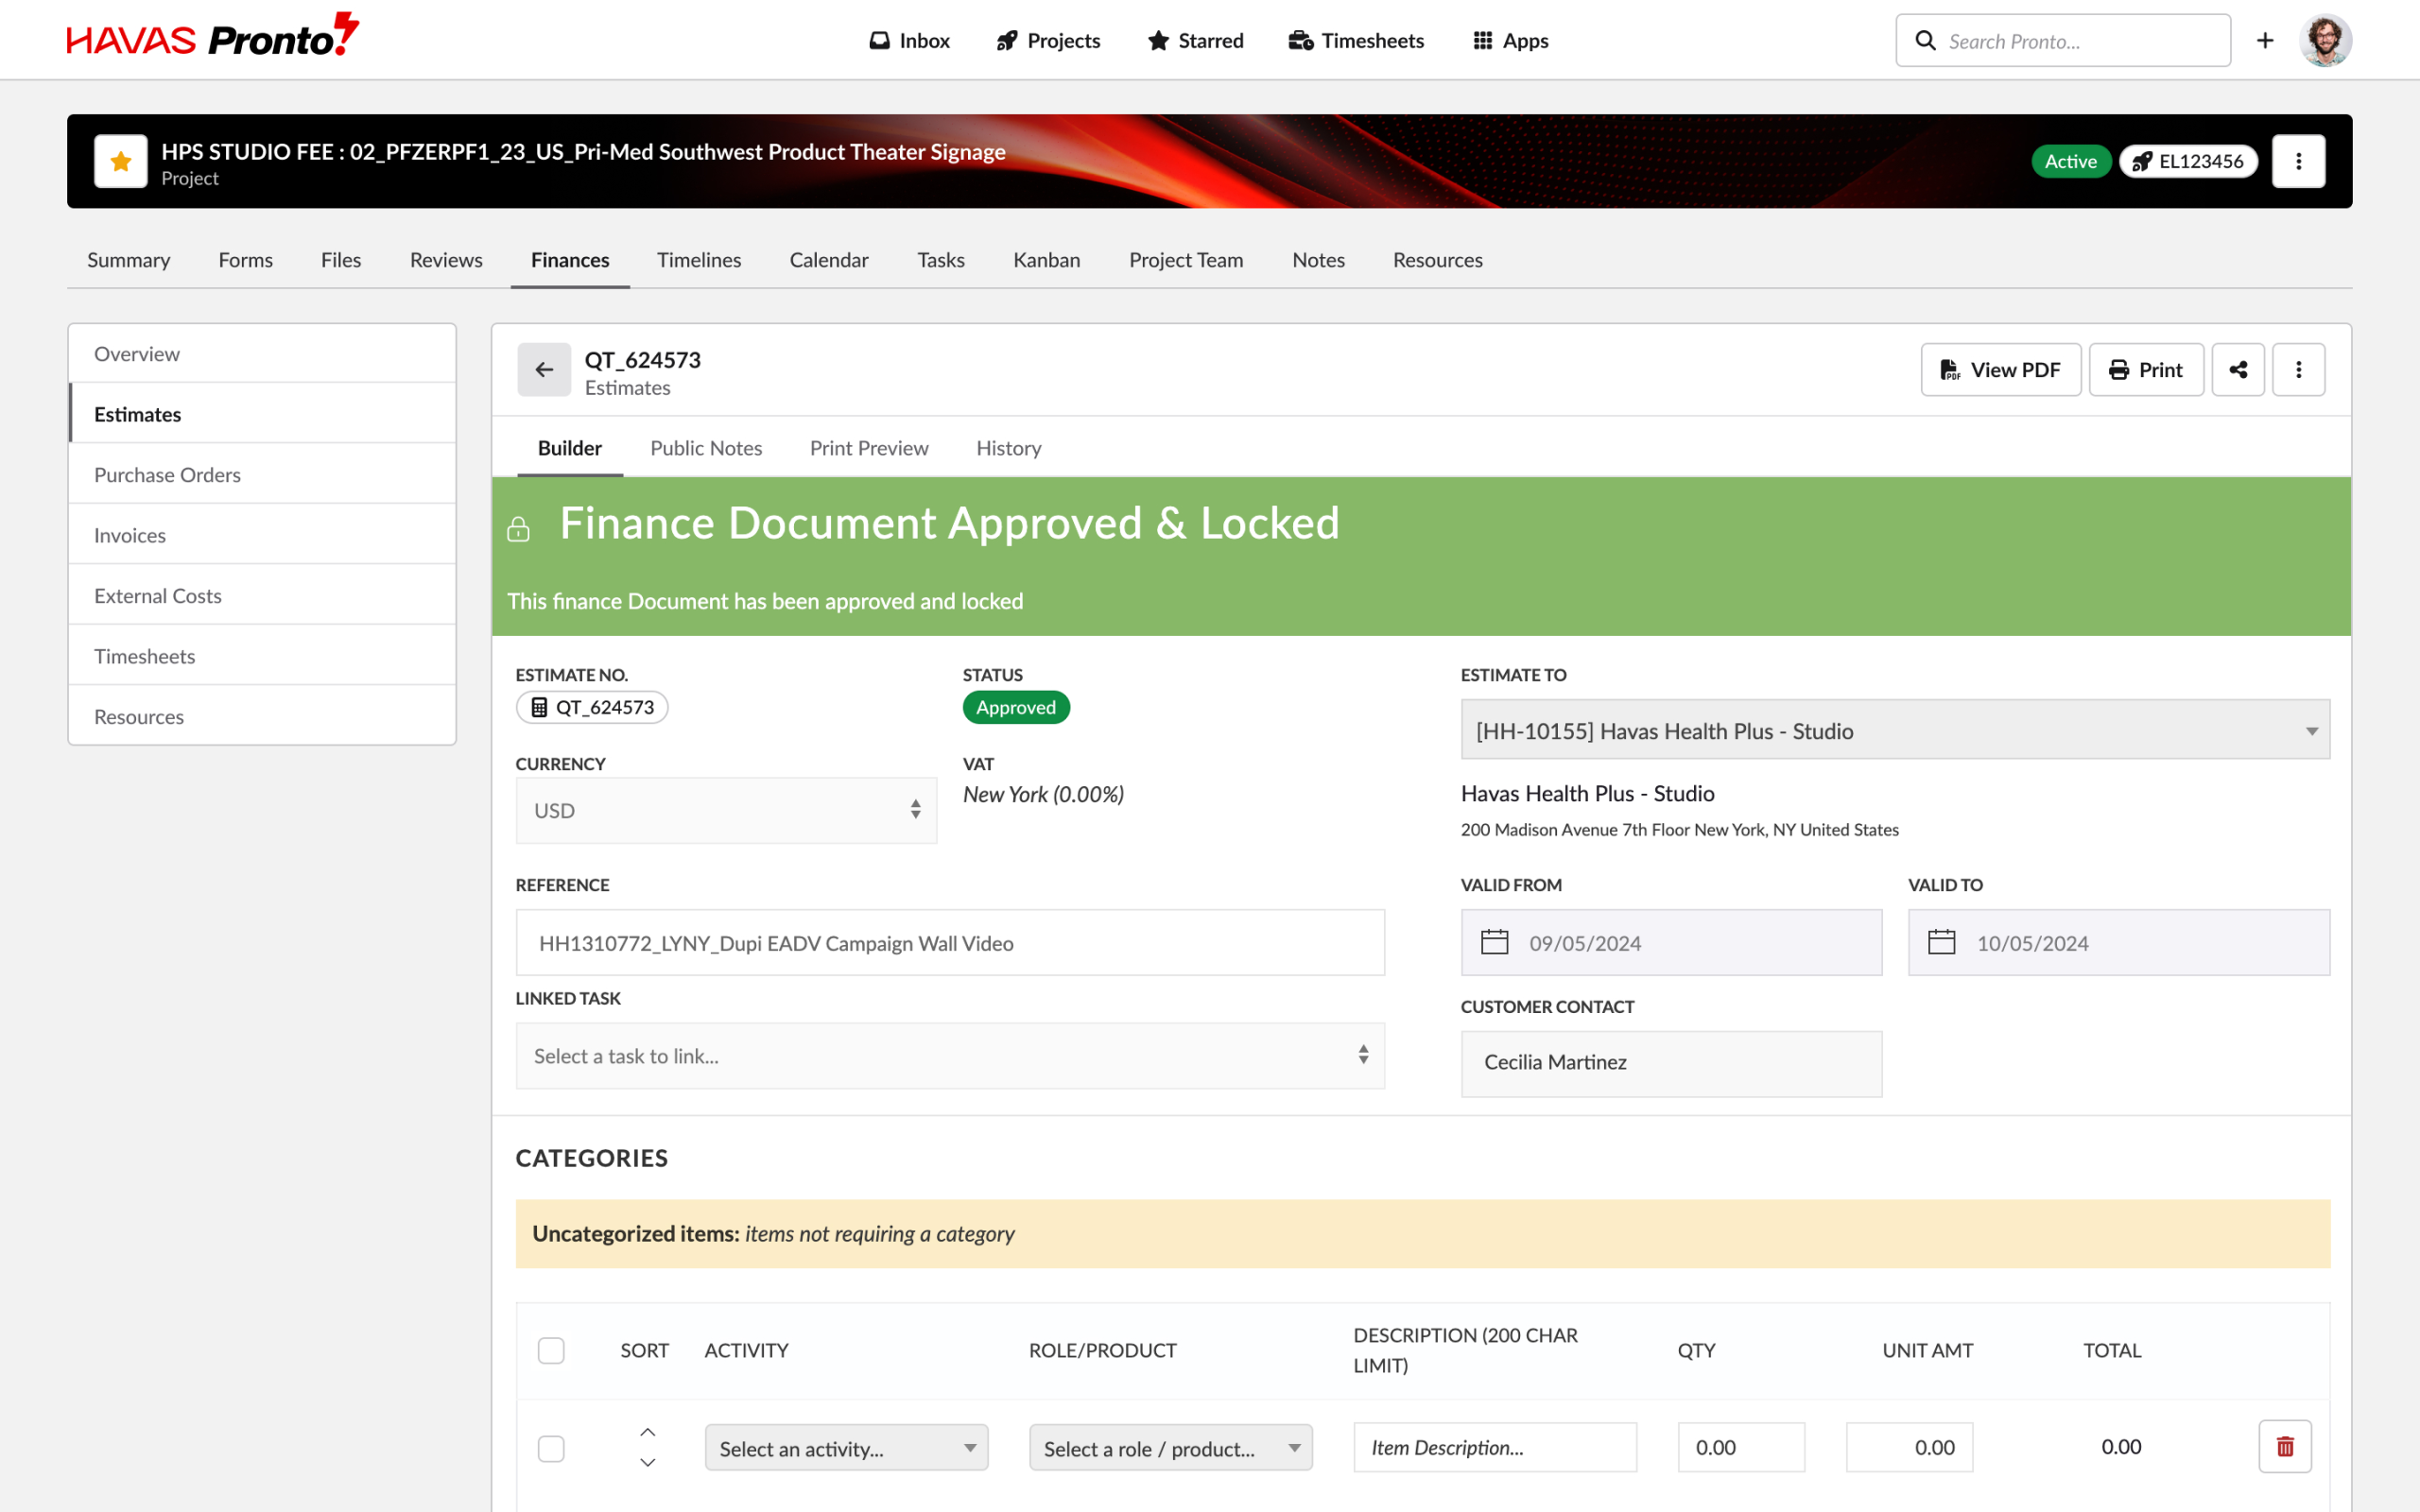Open Timesheets in top navigation

click(x=1356, y=41)
